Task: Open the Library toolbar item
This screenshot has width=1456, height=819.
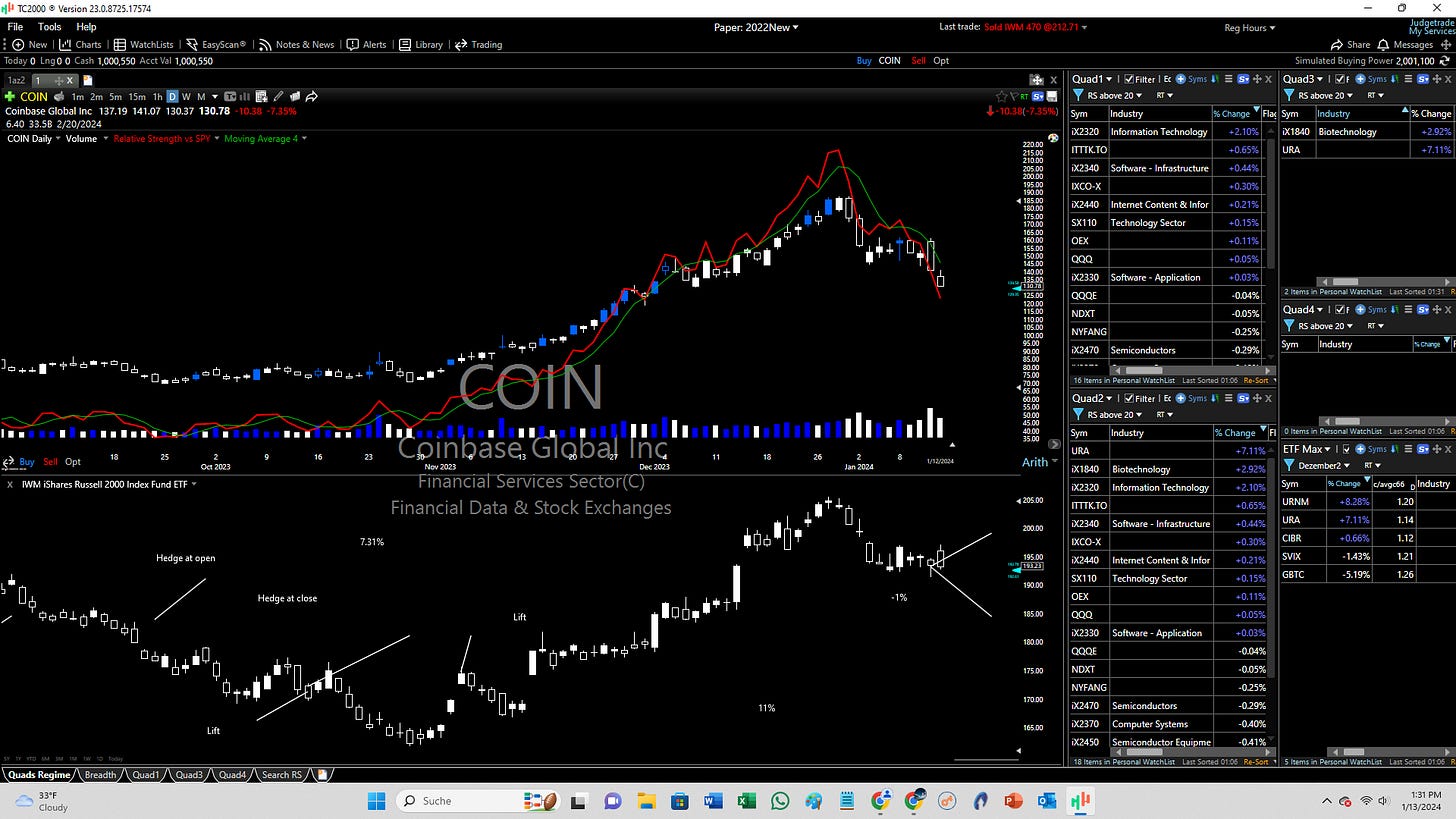Action: [x=421, y=44]
